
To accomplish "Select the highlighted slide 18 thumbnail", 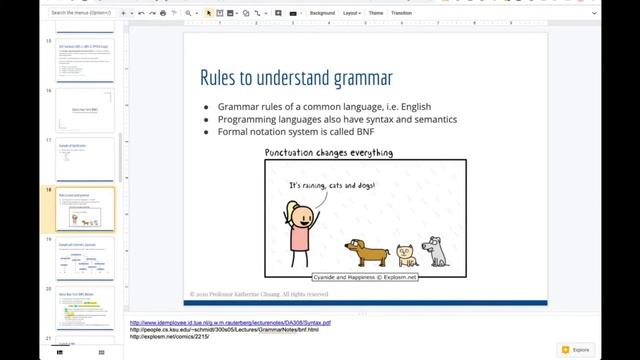I will click(x=85, y=209).
